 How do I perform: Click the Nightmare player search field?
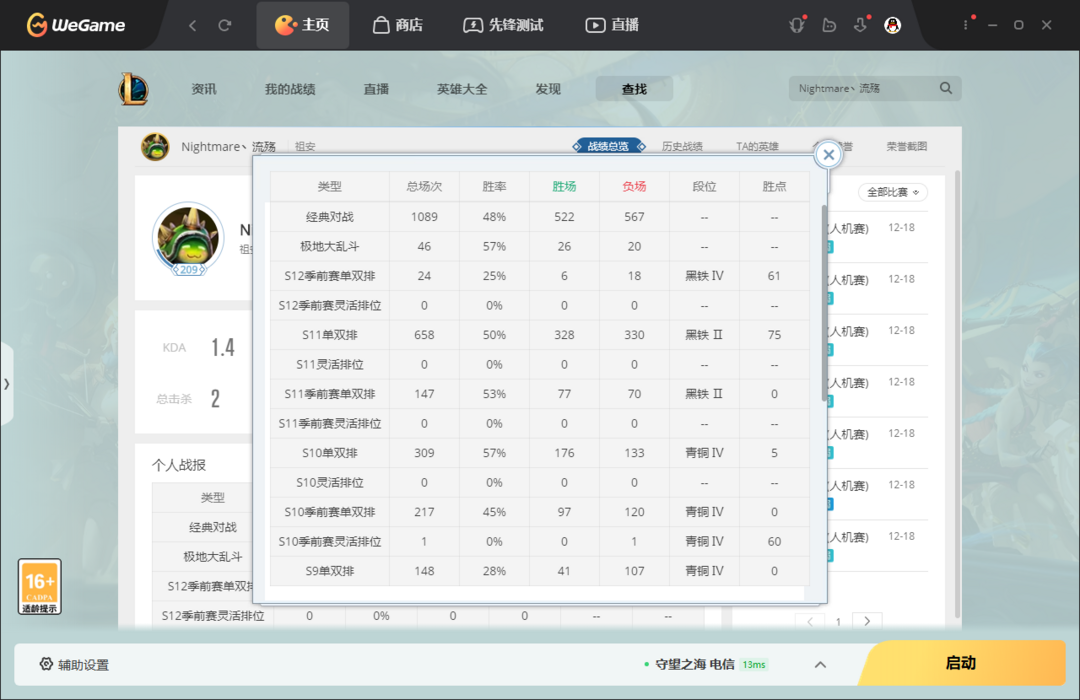tap(864, 88)
